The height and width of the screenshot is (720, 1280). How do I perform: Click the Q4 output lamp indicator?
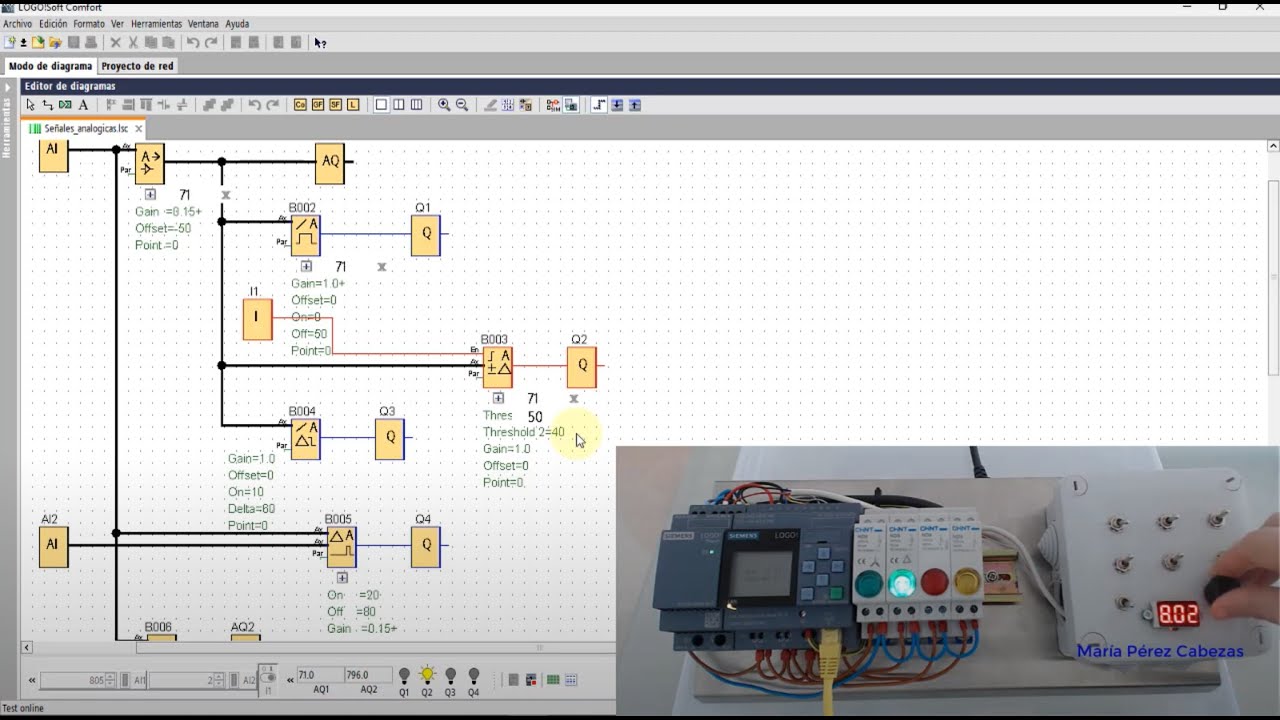pyautogui.click(x=474, y=676)
